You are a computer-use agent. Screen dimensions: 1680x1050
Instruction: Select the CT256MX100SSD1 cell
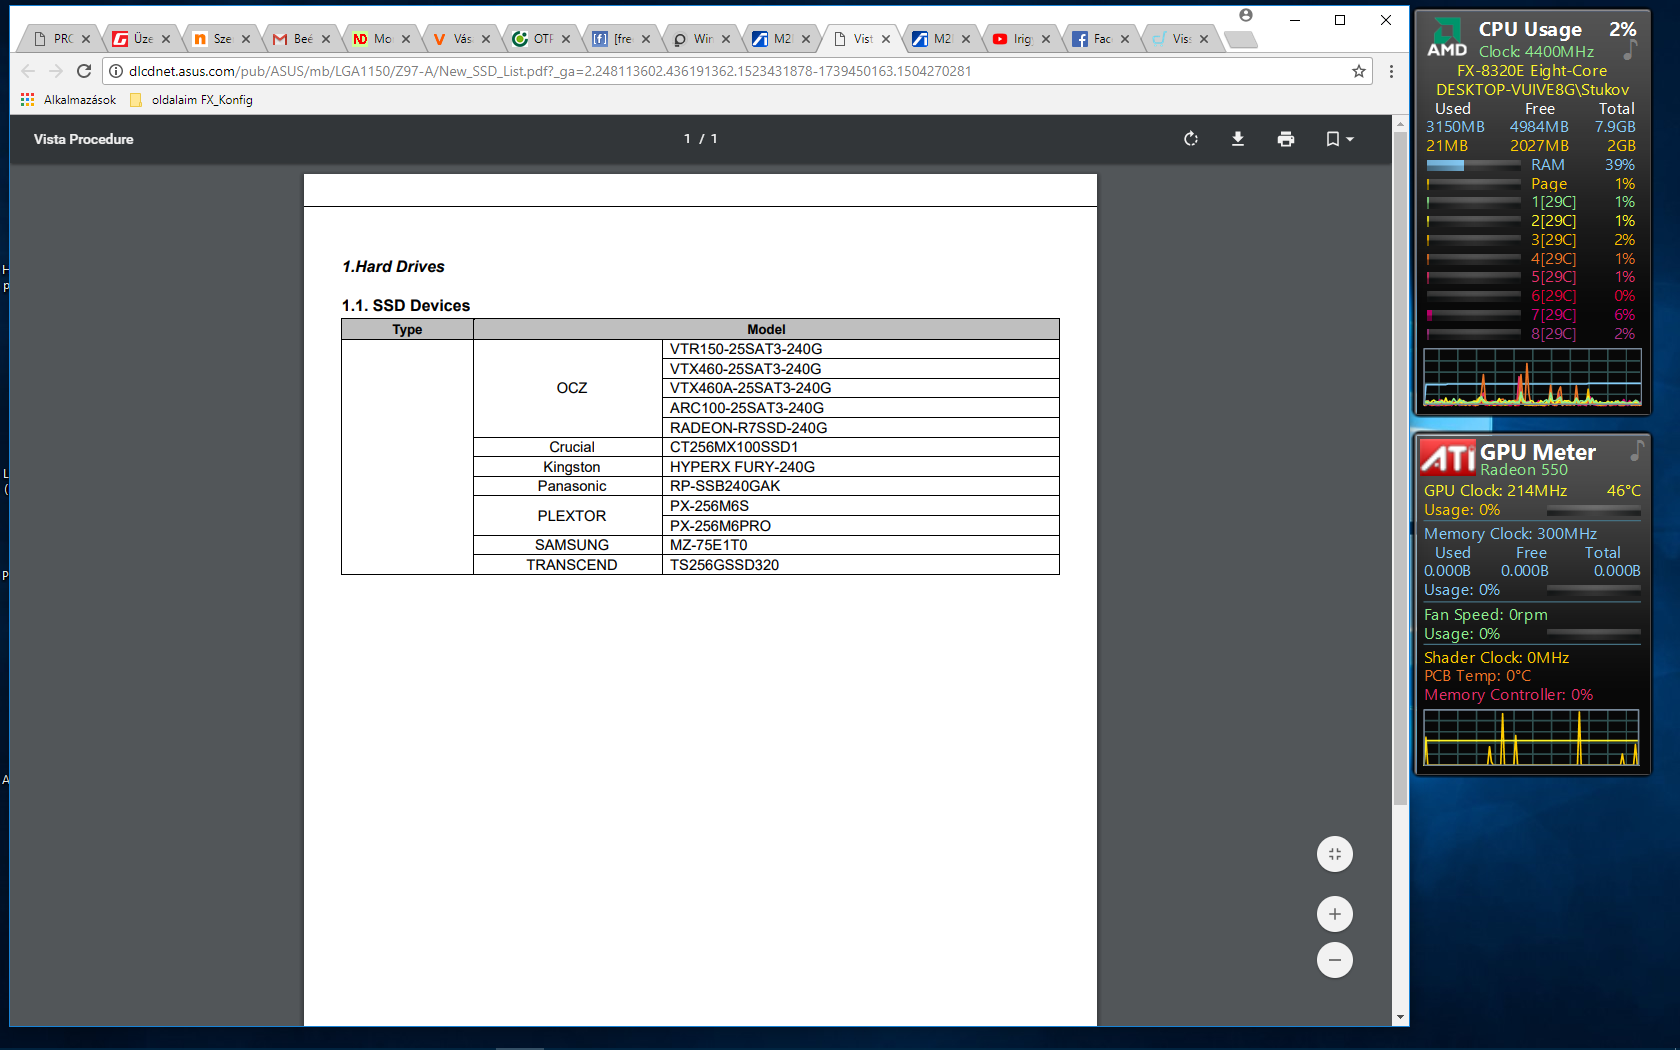pos(860,447)
